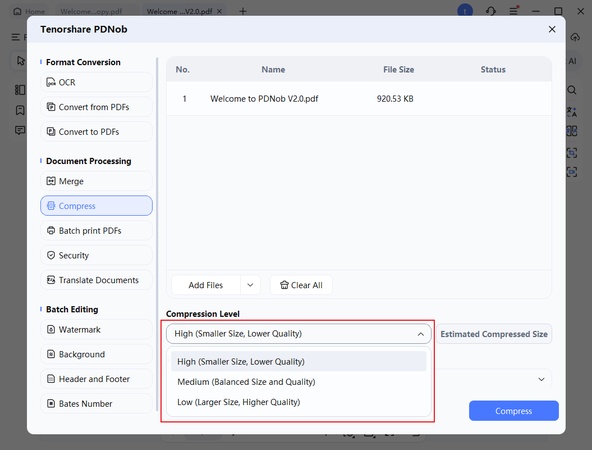Select Convert to PDFs option
The height and width of the screenshot is (450, 592).
point(96,132)
